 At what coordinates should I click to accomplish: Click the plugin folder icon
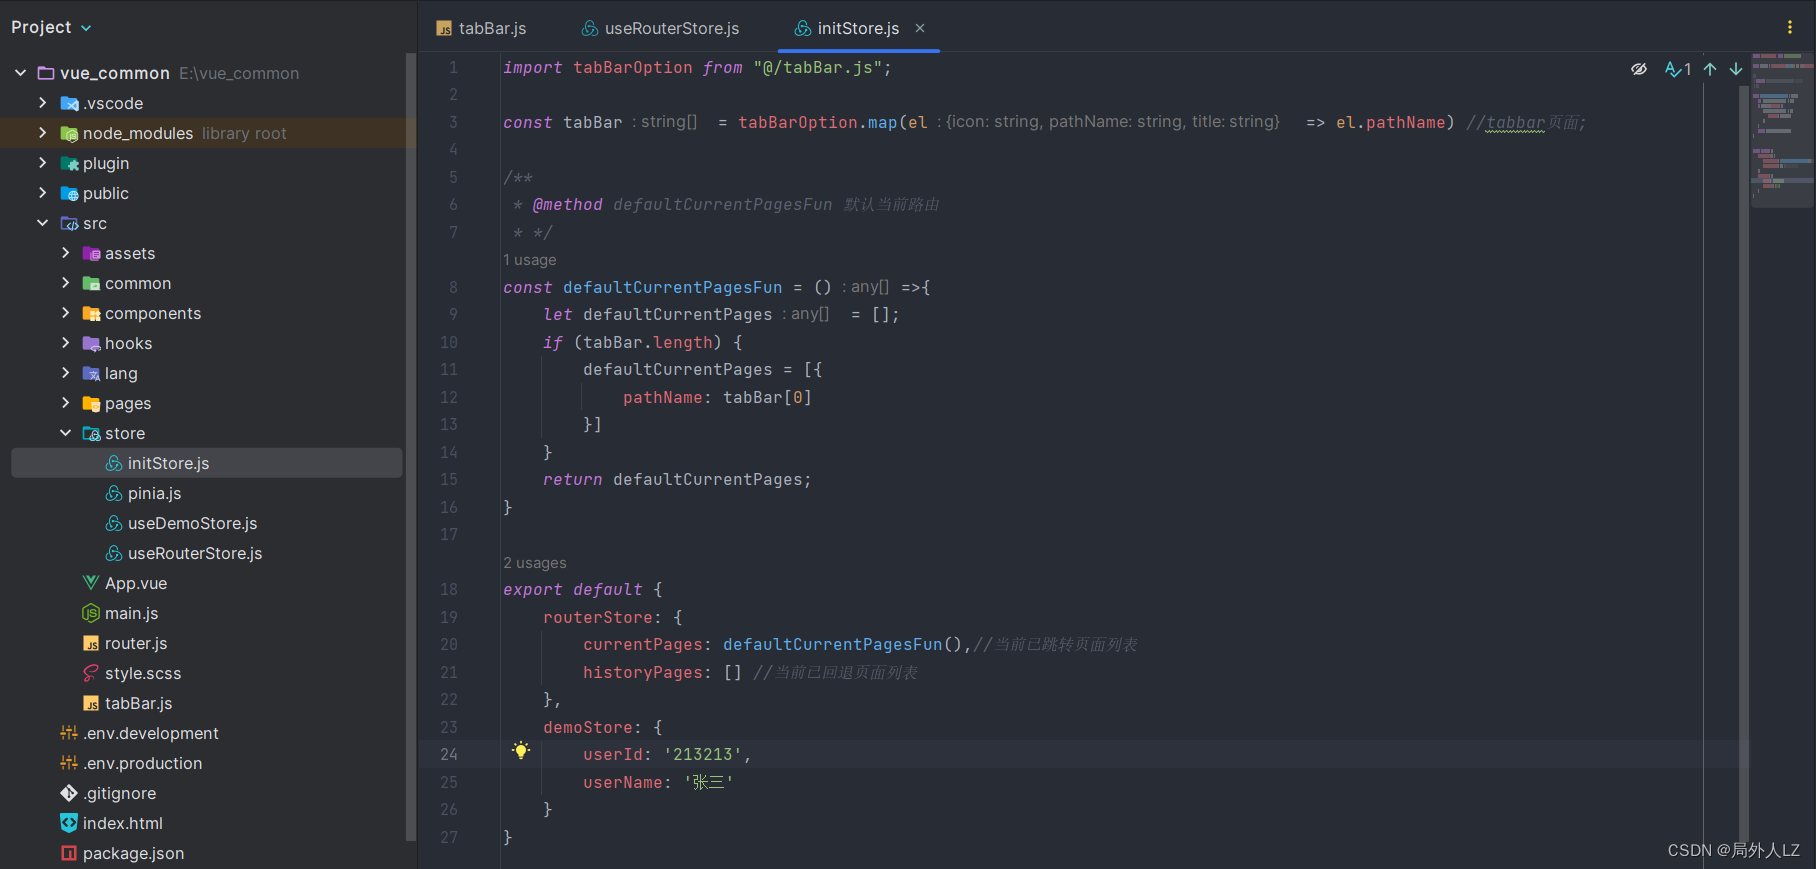[x=69, y=163]
